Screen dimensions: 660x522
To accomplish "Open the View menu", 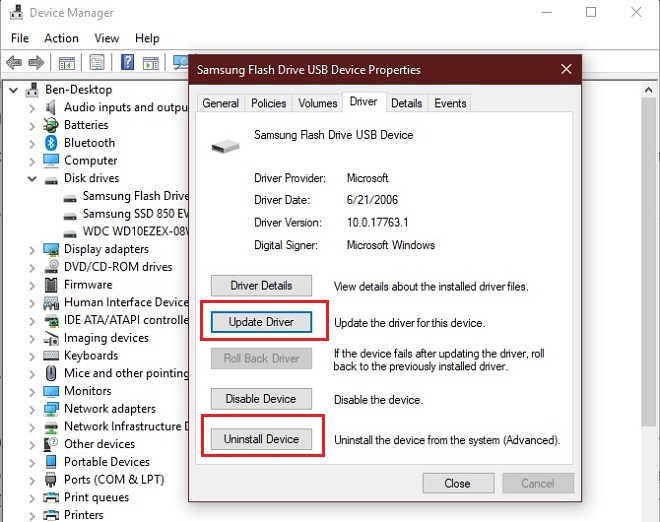I will (x=106, y=38).
